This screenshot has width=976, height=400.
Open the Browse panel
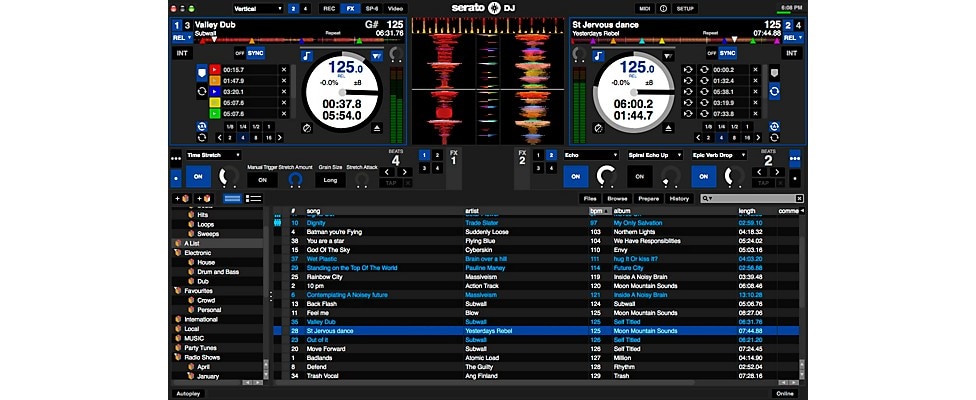pyautogui.click(x=617, y=198)
